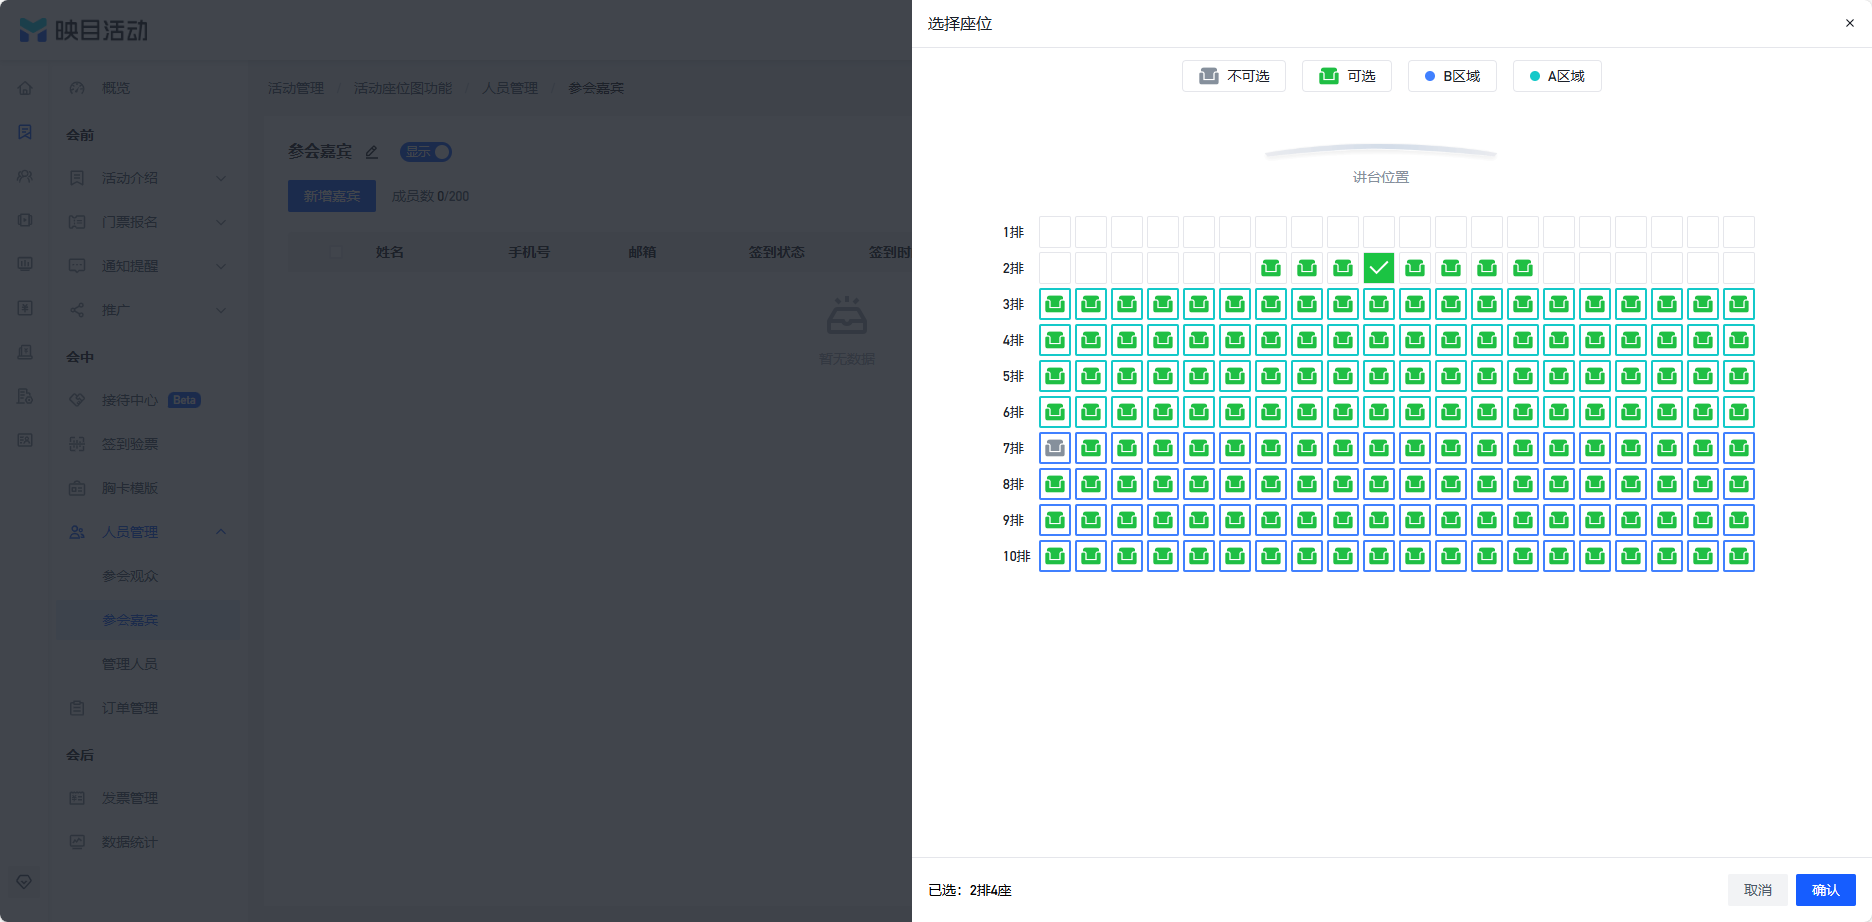Collapse the 人员管理 menu

(x=148, y=532)
